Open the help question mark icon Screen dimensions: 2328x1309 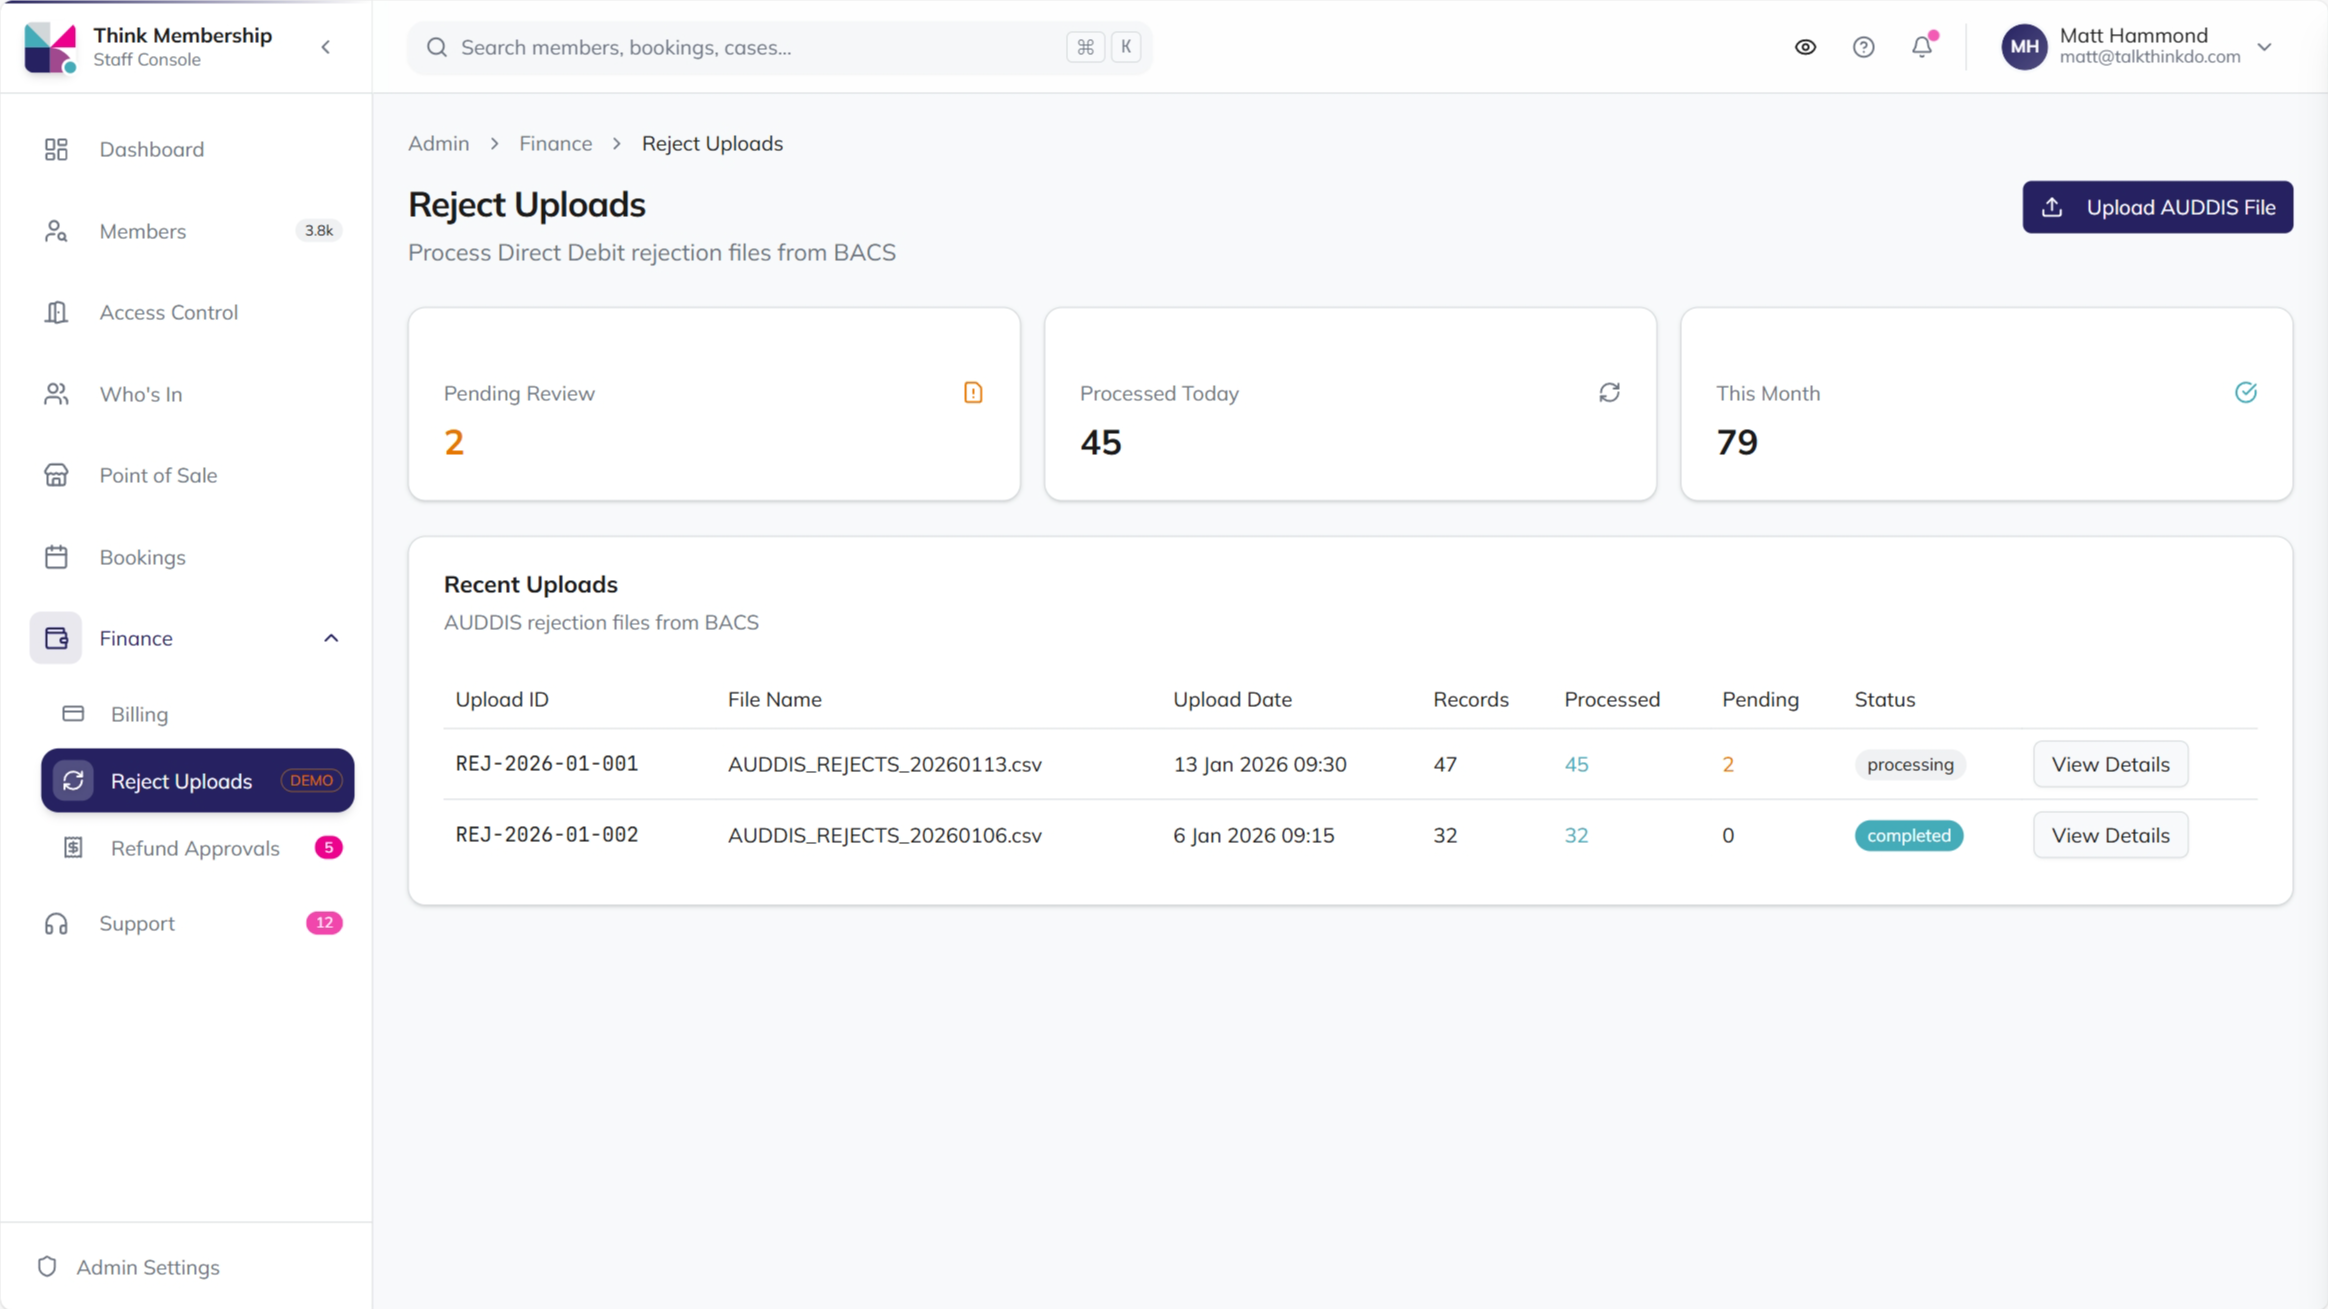[1863, 47]
